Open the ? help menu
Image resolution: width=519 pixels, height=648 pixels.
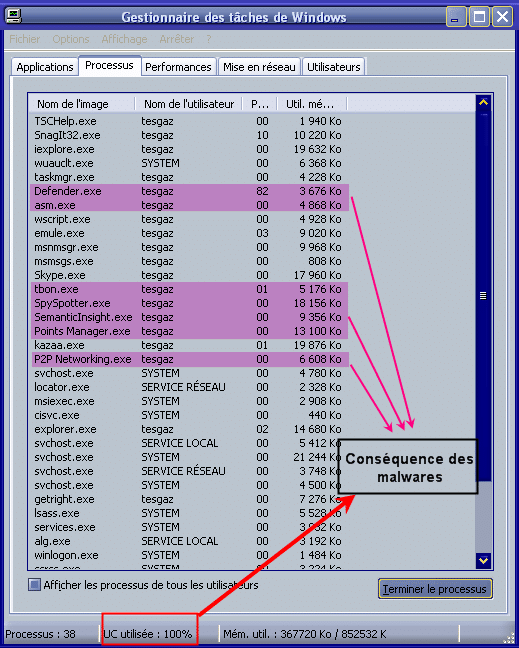click(x=209, y=39)
